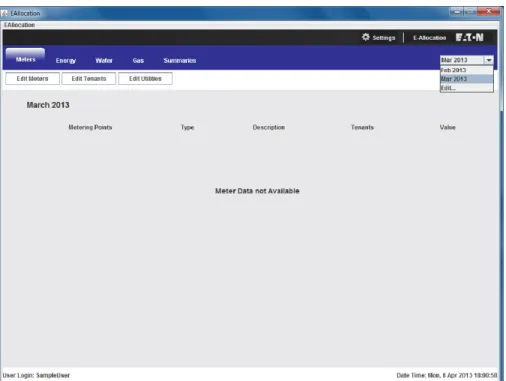Collapse the month dropdown arrow
Image resolution: width=506 pixels, height=381 pixels.
click(x=489, y=60)
